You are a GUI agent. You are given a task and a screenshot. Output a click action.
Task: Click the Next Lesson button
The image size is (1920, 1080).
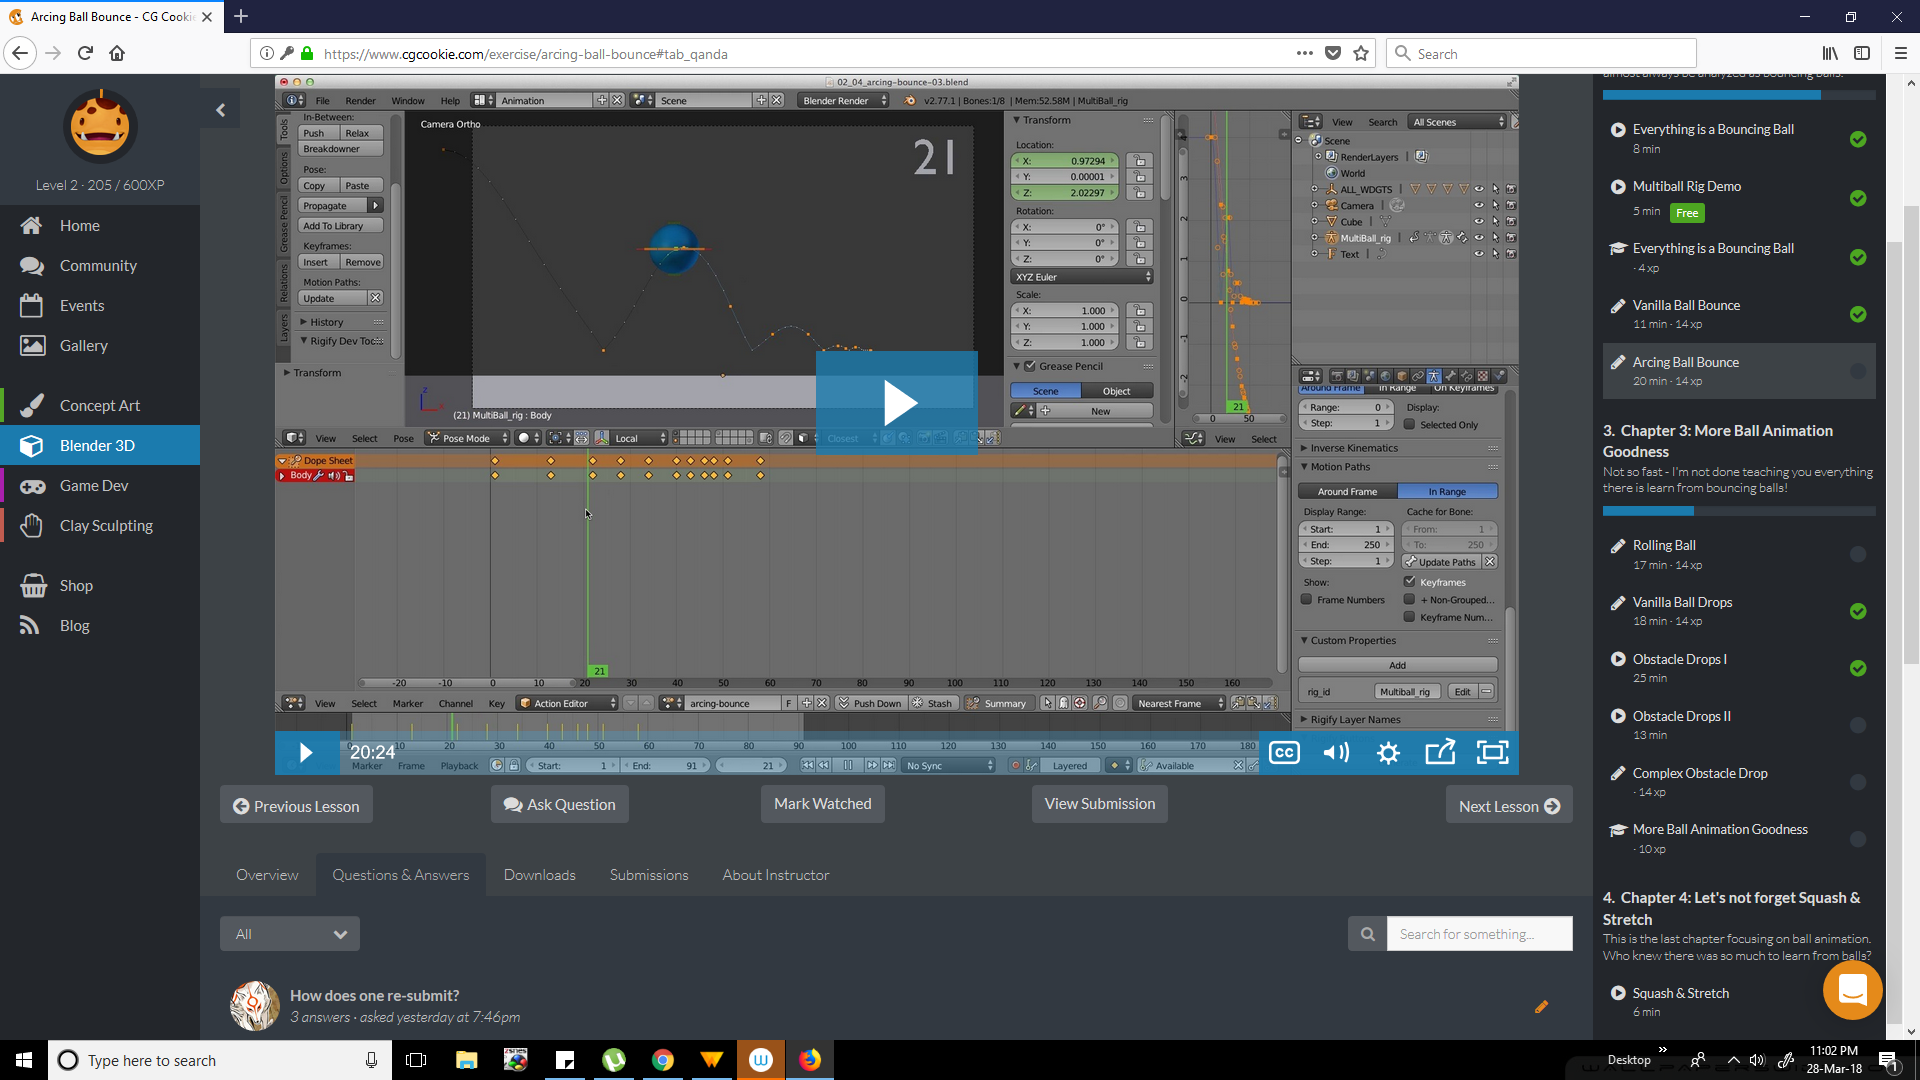[x=1508, y=806]
